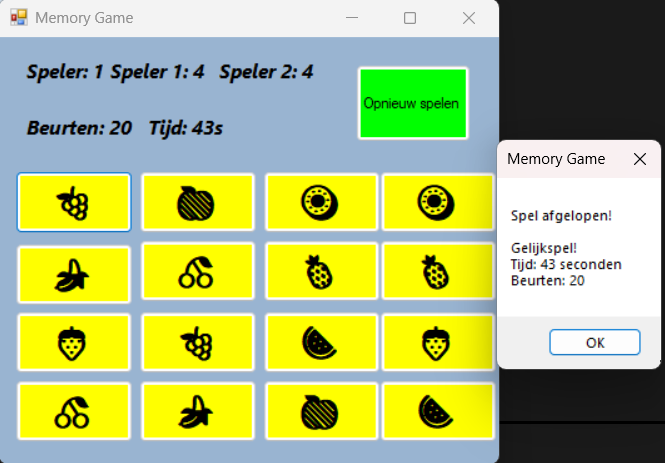Click the Memory Game app icon in title bar
This screenshot has width=665, height=463.
coord(19,18)
